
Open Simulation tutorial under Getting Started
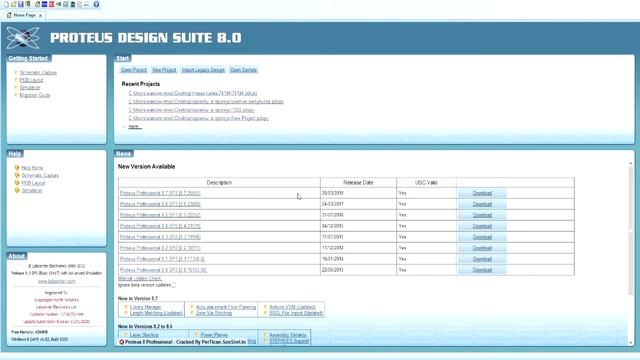click(30, 87)
